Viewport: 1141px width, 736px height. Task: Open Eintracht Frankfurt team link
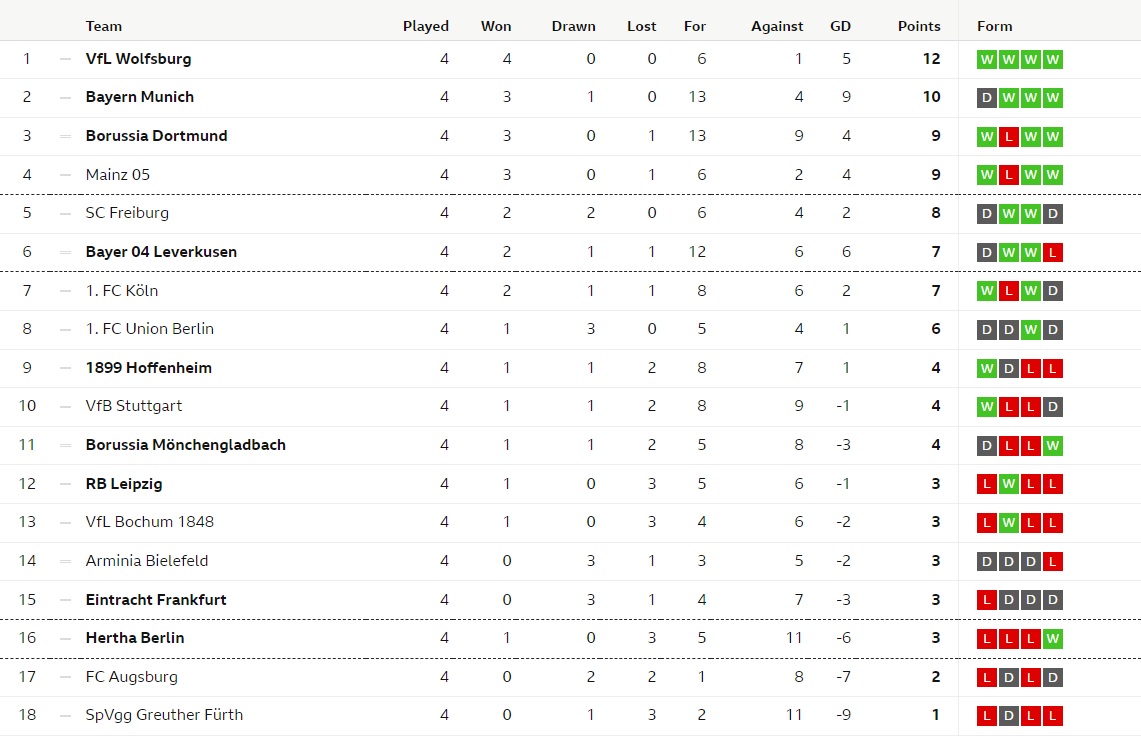coord(156,600)
